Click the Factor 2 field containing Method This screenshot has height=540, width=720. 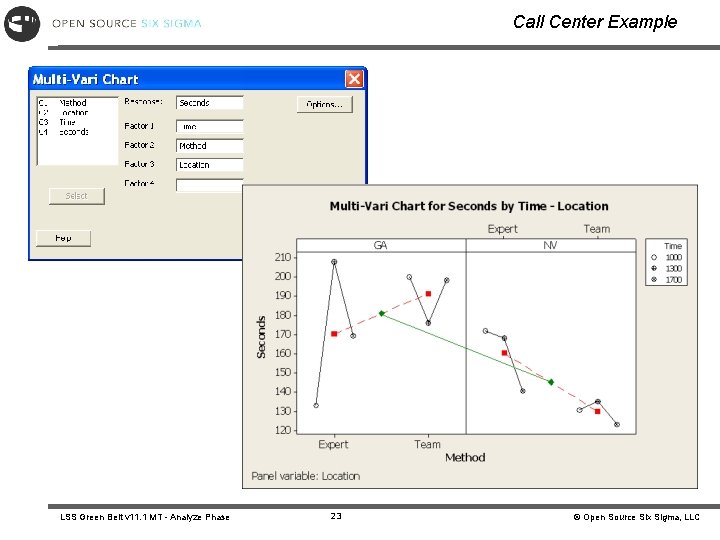pos(210,146)
